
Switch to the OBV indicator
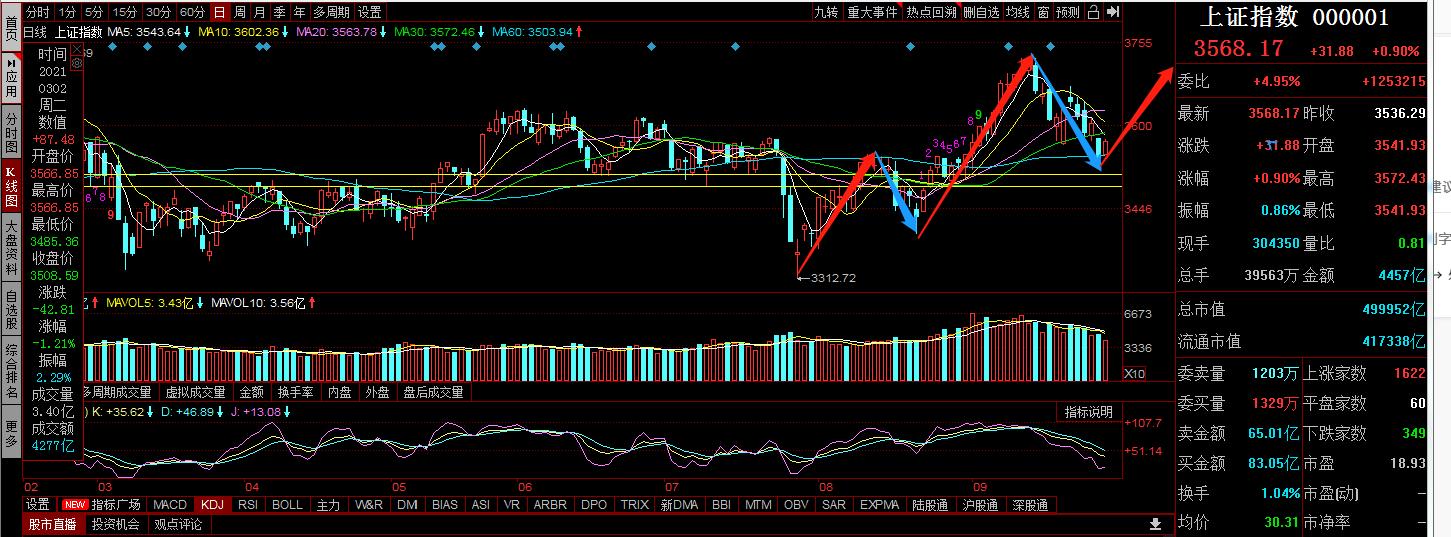(x=796, y=505)
